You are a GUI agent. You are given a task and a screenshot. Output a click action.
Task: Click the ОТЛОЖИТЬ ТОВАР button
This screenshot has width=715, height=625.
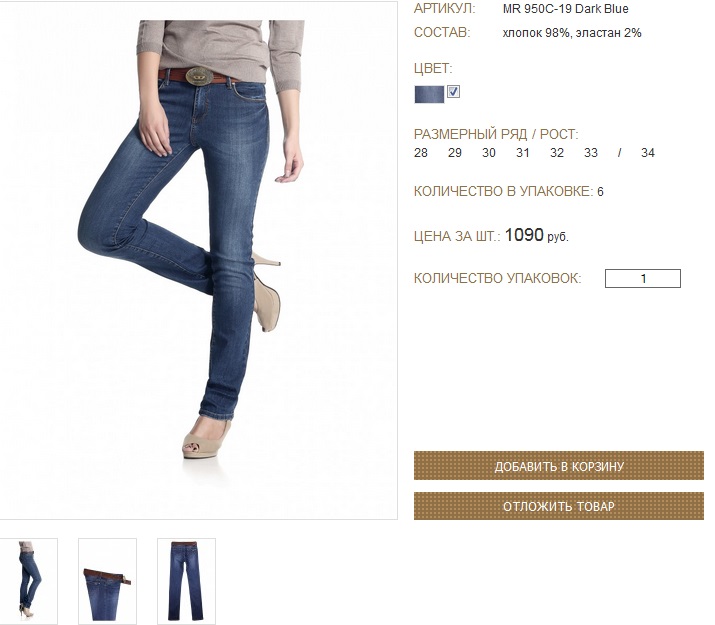pos(559,506)
